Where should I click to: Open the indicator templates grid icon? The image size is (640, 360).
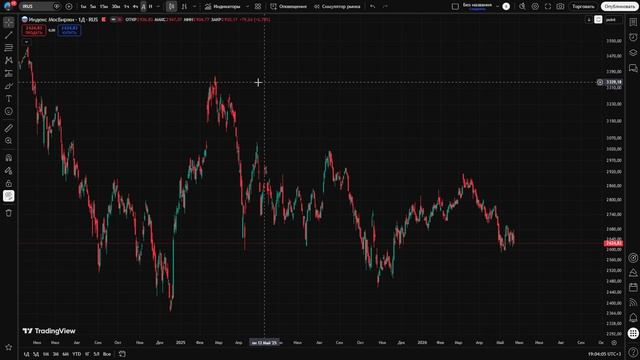[258, 7]
